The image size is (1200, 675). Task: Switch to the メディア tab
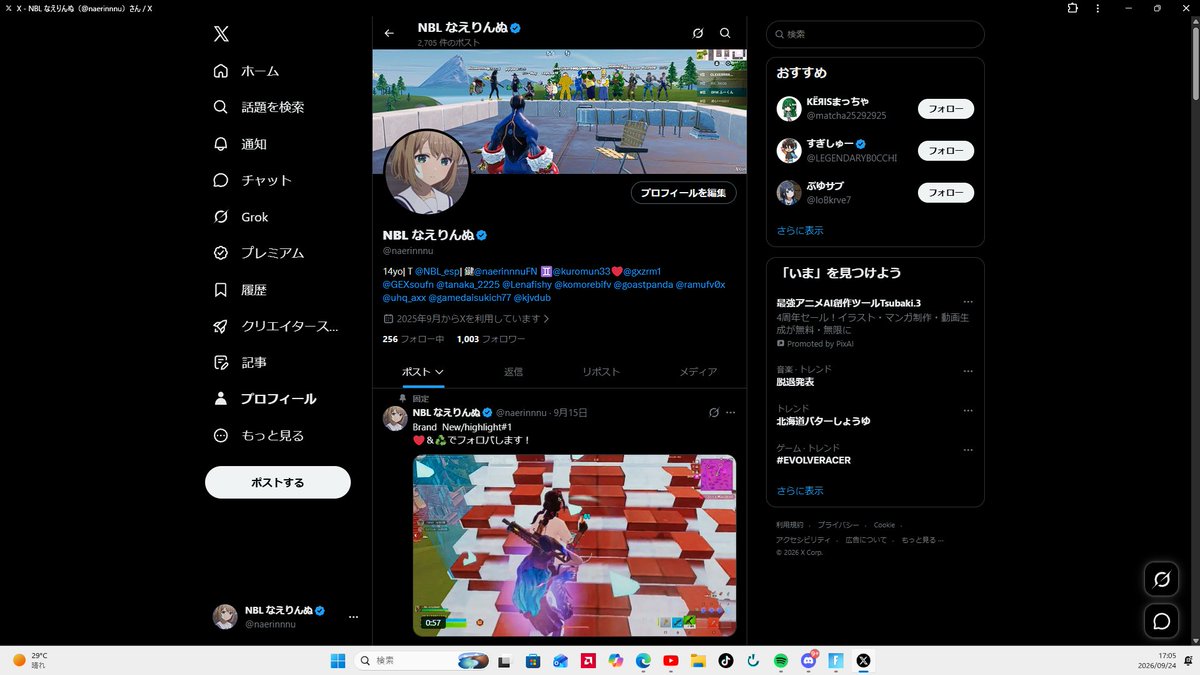click(x=698, y=372)
